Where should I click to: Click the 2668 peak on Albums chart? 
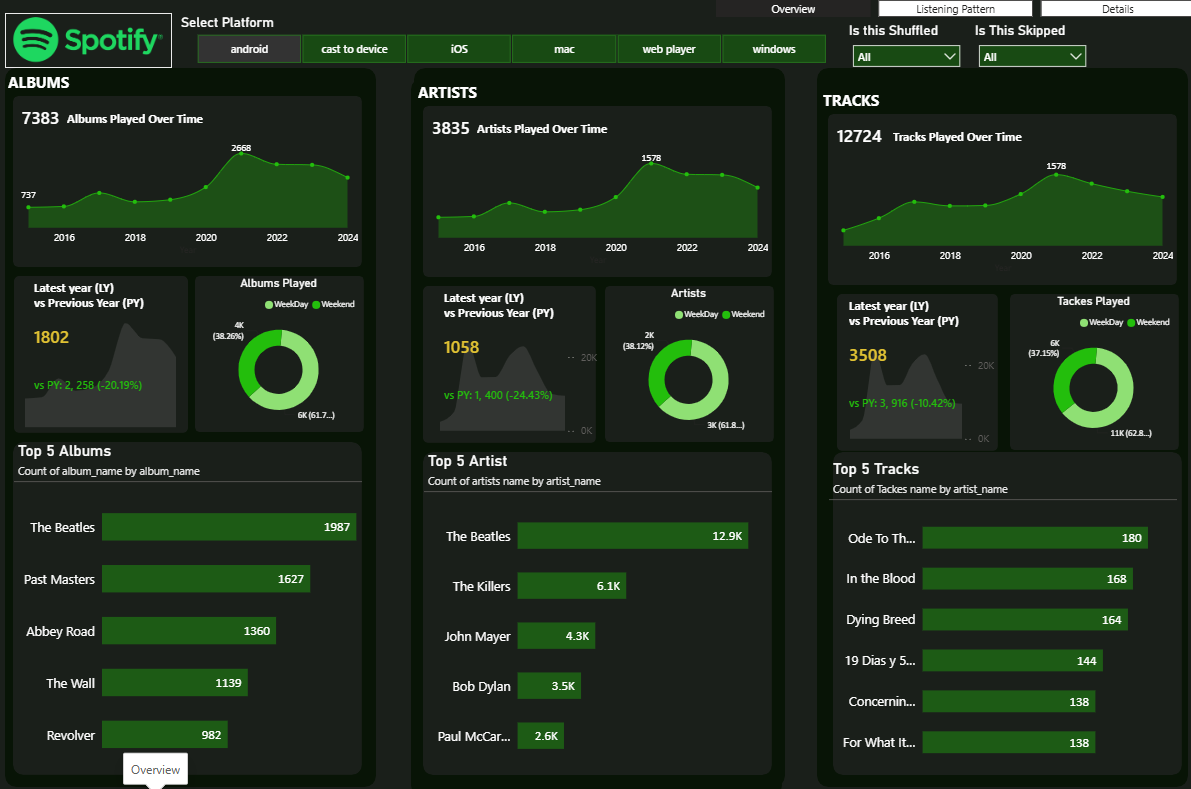coord(242,153)
